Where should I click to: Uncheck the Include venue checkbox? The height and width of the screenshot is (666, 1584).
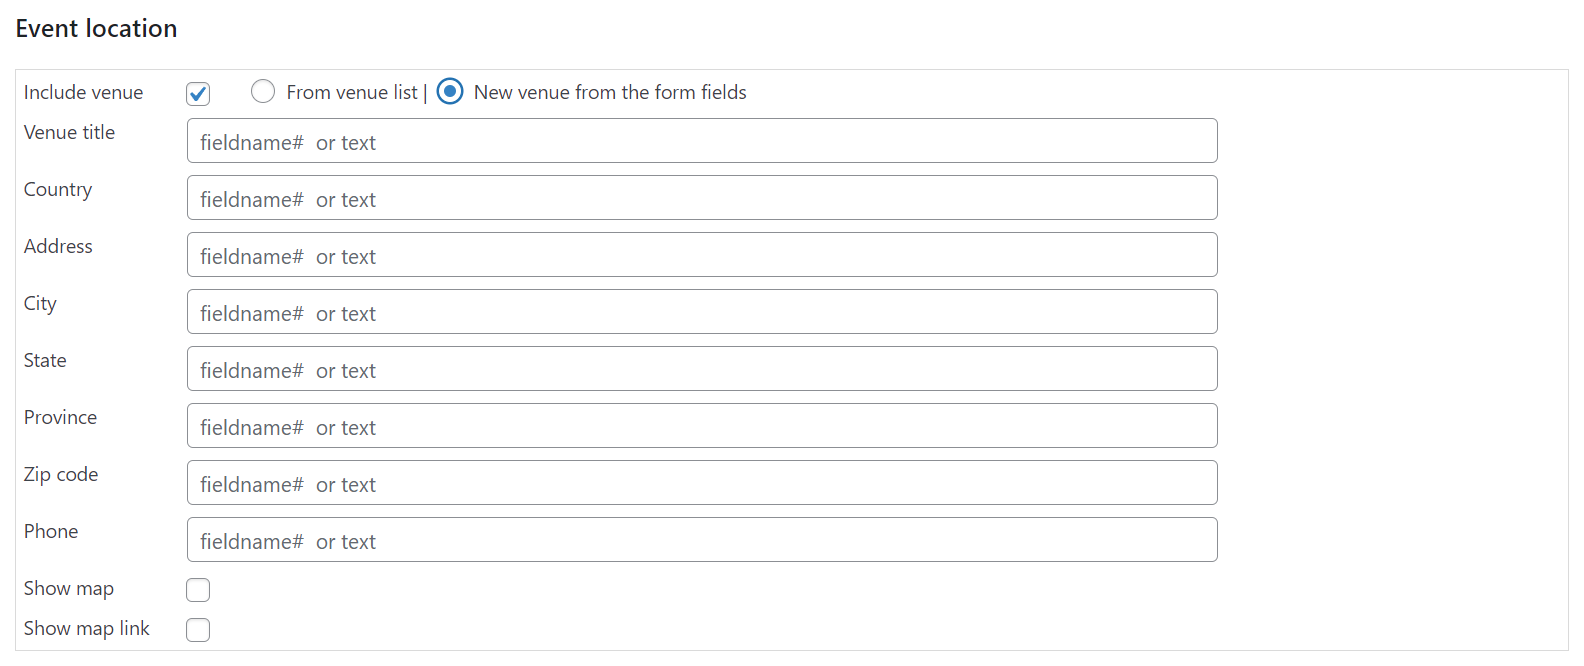click(198, 94)
